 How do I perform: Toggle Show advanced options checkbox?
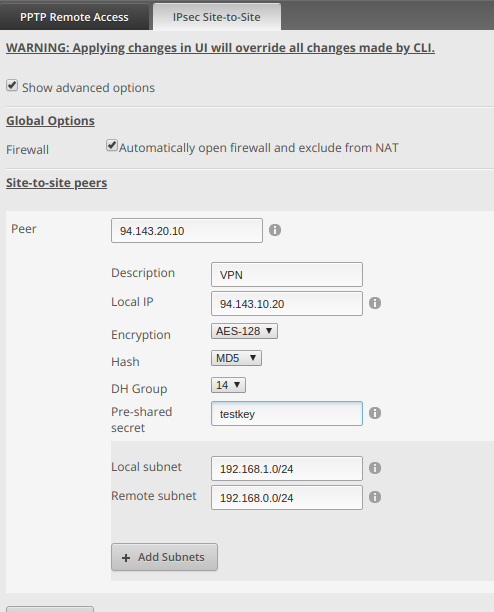tap(12, 85)
